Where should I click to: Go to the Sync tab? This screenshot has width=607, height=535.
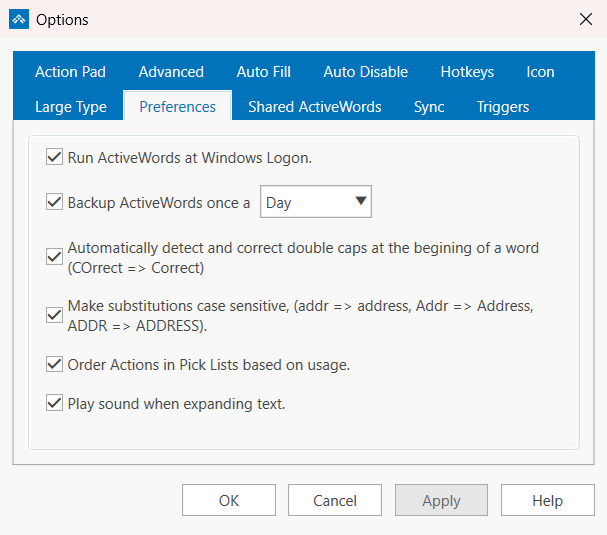pos(429,107)
